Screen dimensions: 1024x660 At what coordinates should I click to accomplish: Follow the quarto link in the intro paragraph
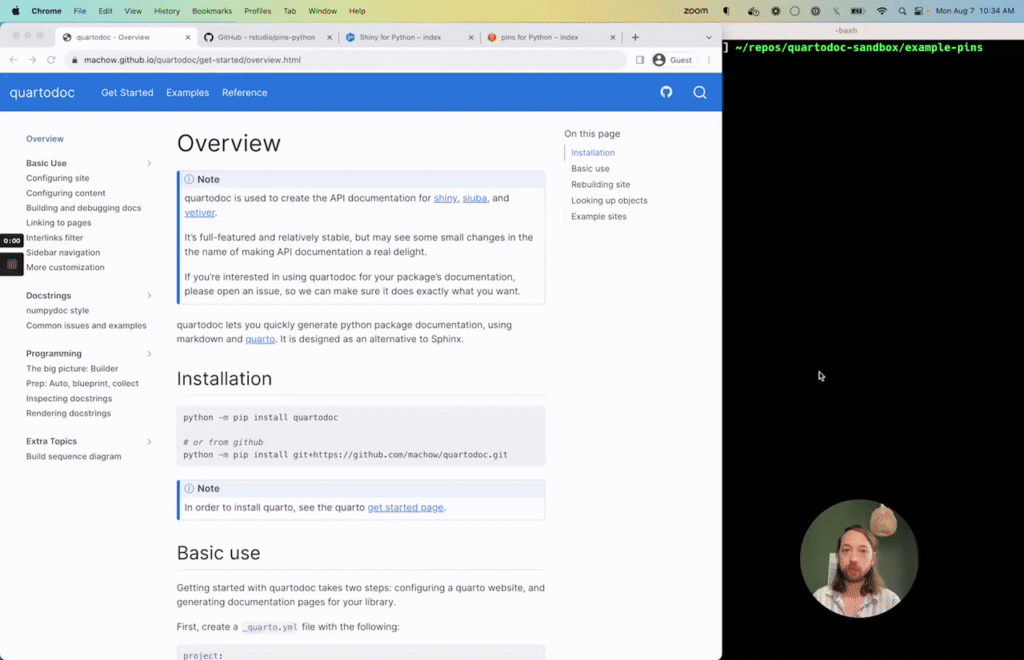point(260,339)
